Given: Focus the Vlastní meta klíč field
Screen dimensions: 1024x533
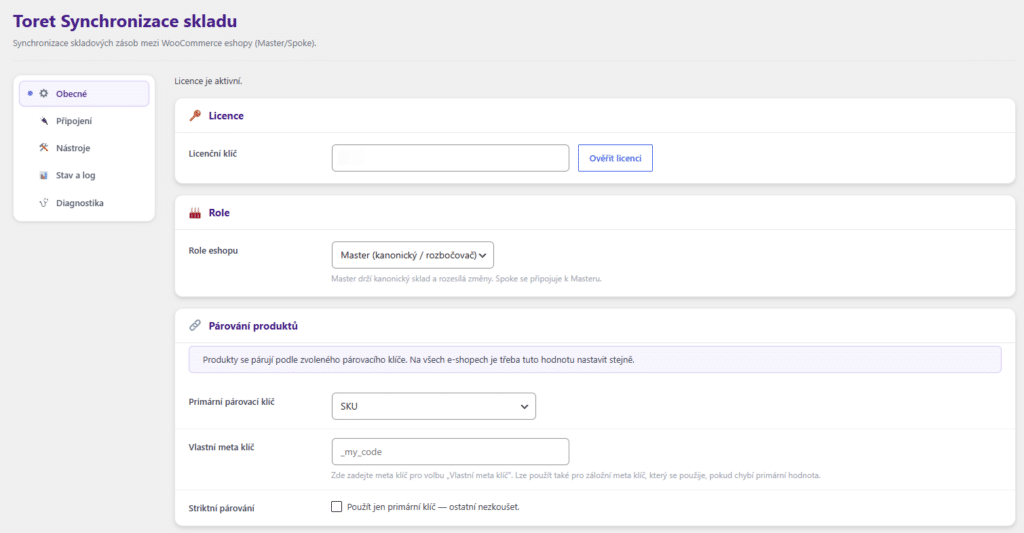Looking at the screenshot, I should point(451,451).
